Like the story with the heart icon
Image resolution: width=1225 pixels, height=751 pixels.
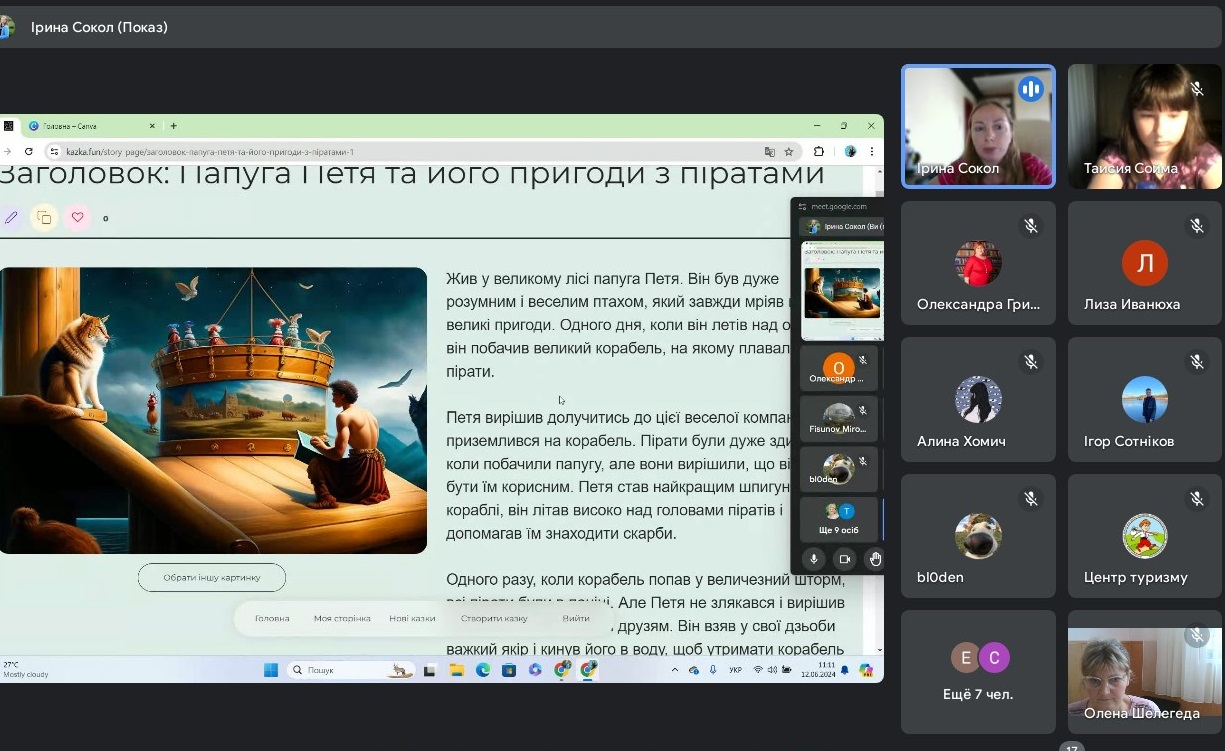point(77,217)
